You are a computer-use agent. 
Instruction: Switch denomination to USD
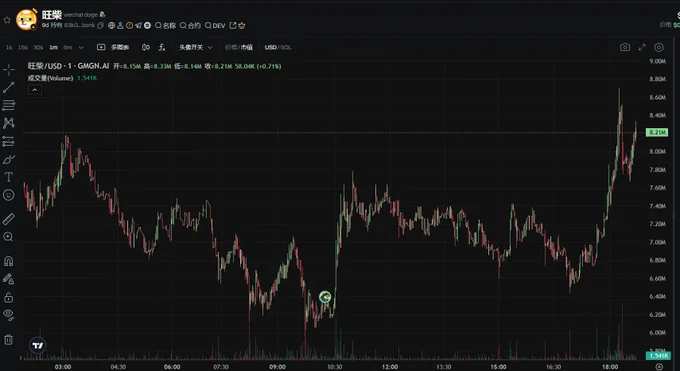[271, 47]
